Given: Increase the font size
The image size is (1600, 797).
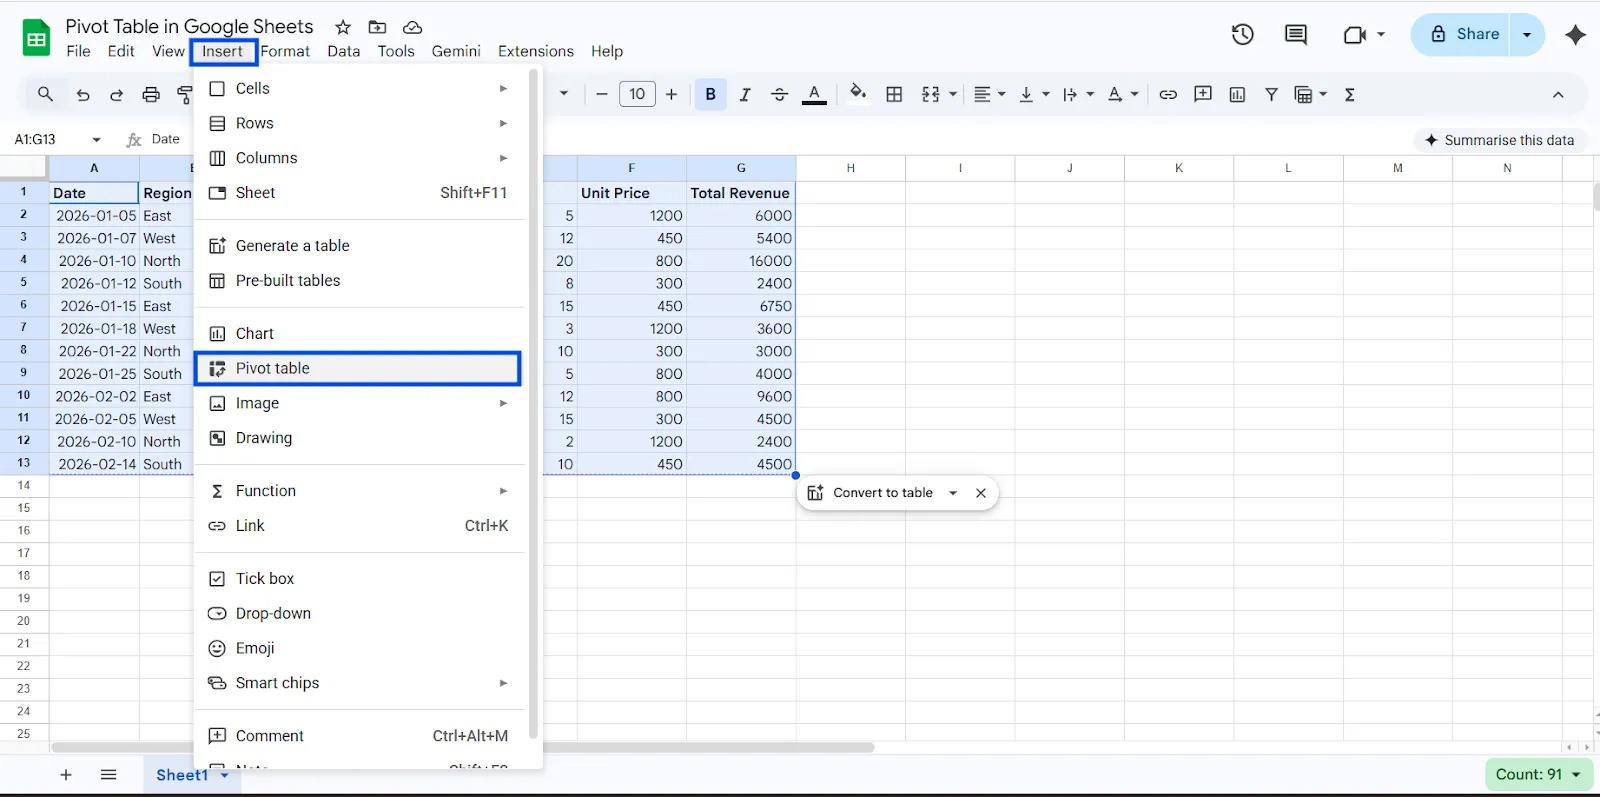Looking at the screenshot, I should coord(671,94).
